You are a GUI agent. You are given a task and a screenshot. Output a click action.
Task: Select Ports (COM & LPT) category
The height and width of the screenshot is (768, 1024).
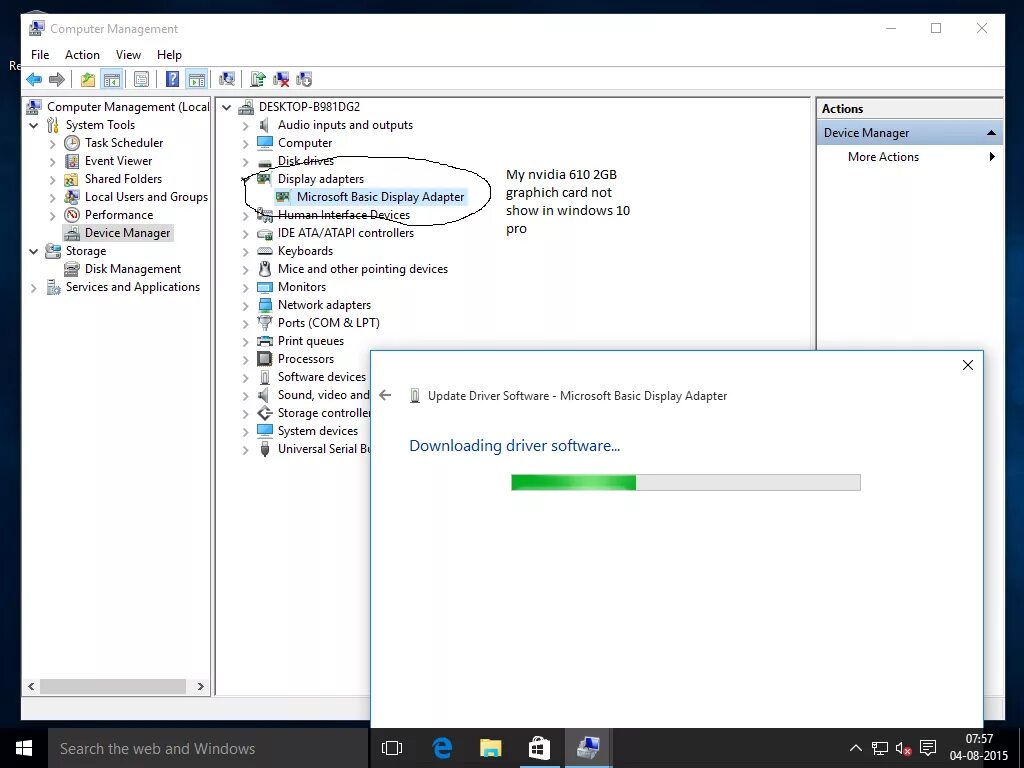[328, 323]
